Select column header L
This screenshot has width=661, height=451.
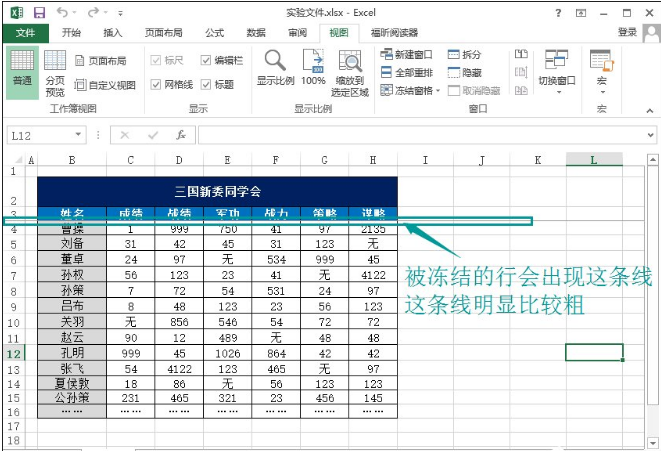(x=594, y=160)
